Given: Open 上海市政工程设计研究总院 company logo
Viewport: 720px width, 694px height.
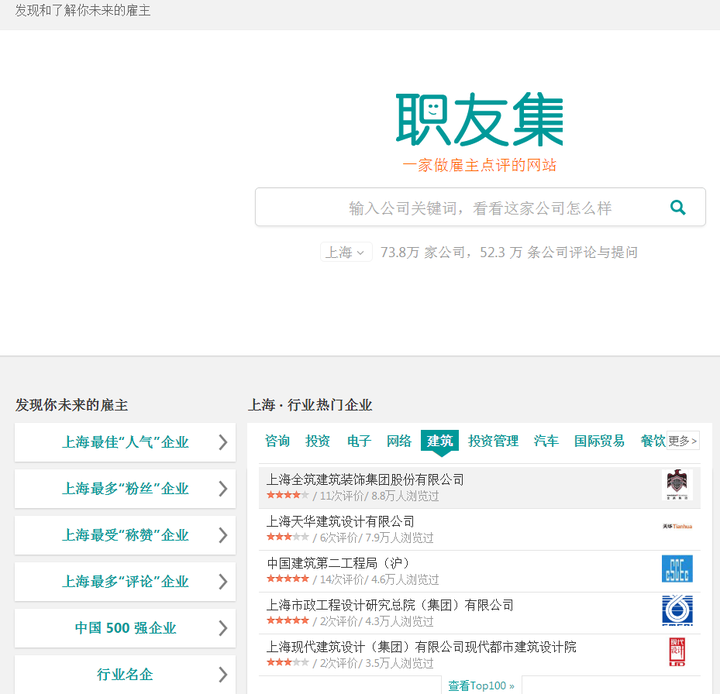Looking at the screenshot, I should click(x=677, y=610).
